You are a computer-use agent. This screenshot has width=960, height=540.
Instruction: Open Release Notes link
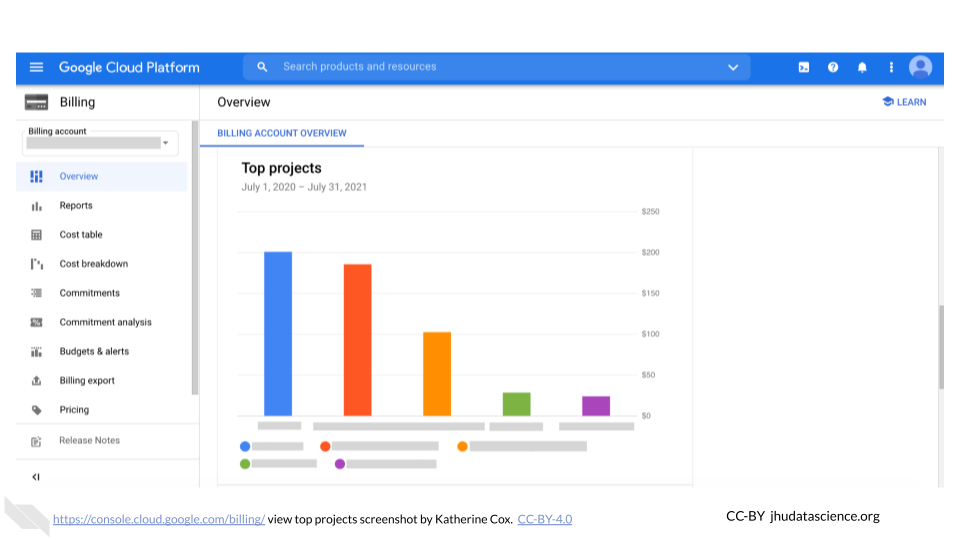tap(89, 440)
